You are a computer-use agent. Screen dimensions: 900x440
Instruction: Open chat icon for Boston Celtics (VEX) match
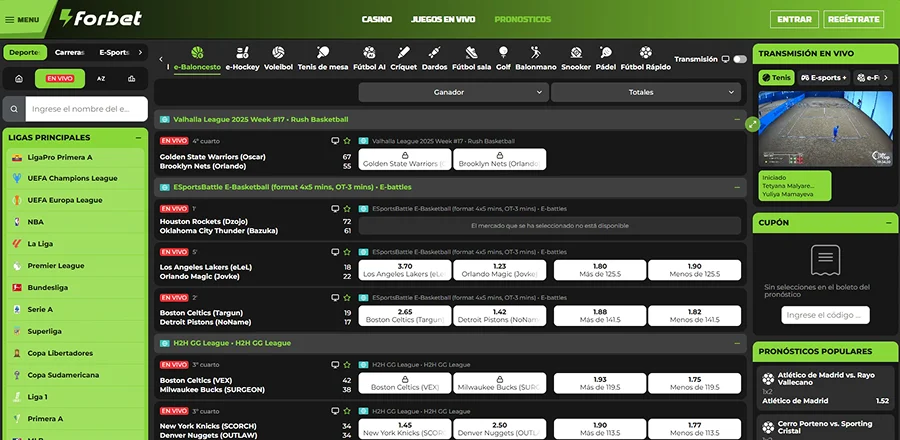coord(335,364)
